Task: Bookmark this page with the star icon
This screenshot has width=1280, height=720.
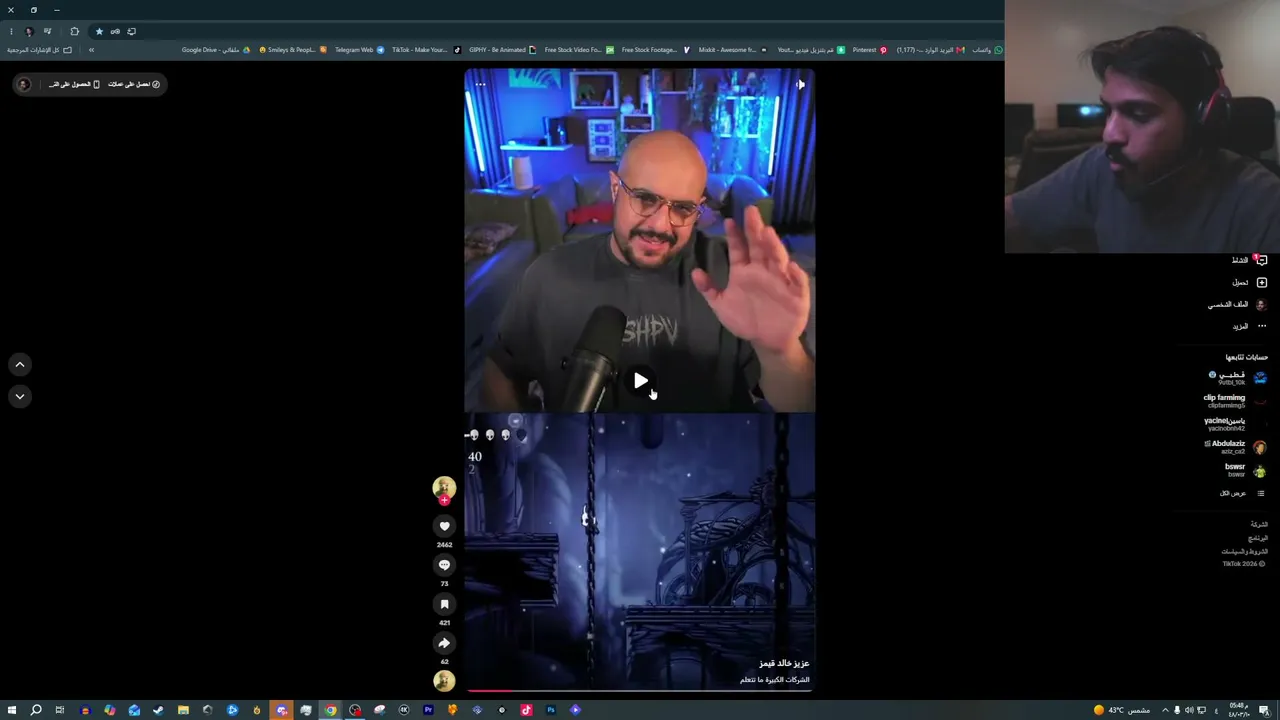Action: (99, 31)
